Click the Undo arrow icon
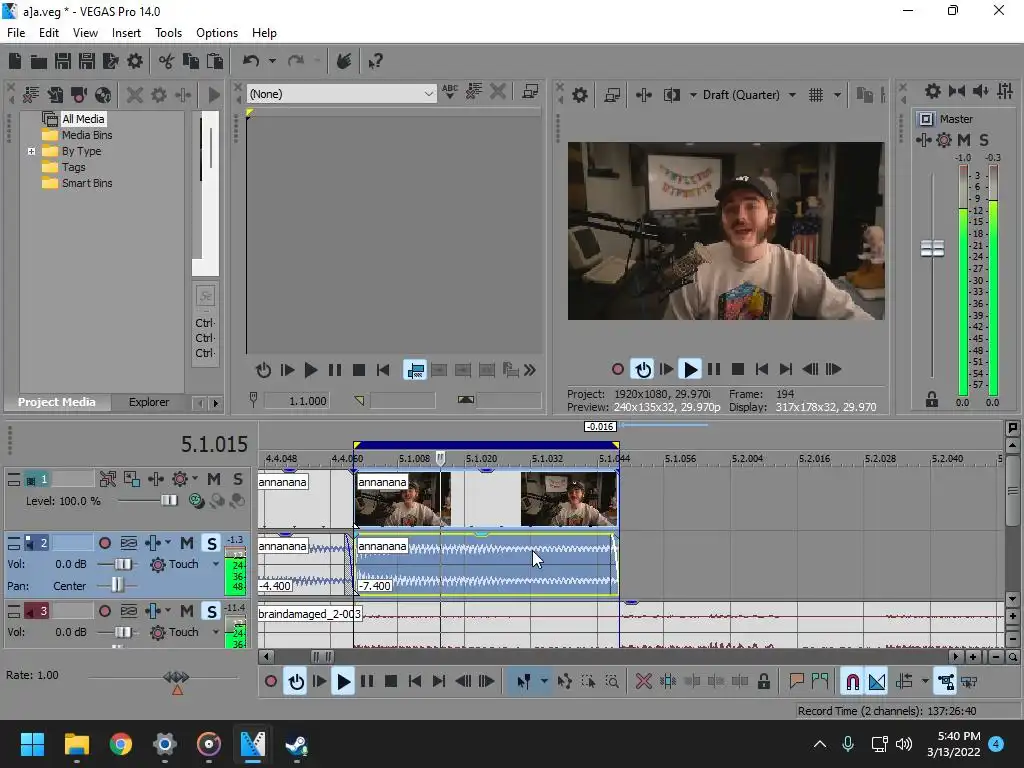This screenshot has height=768, width=1024. click(251, 62)
